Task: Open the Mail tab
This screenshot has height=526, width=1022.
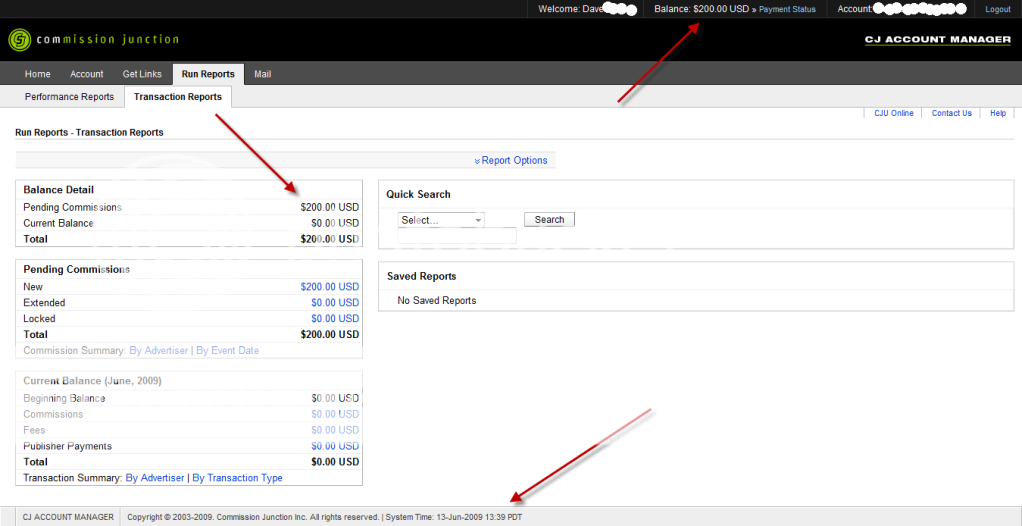Action: pos(263,74)
